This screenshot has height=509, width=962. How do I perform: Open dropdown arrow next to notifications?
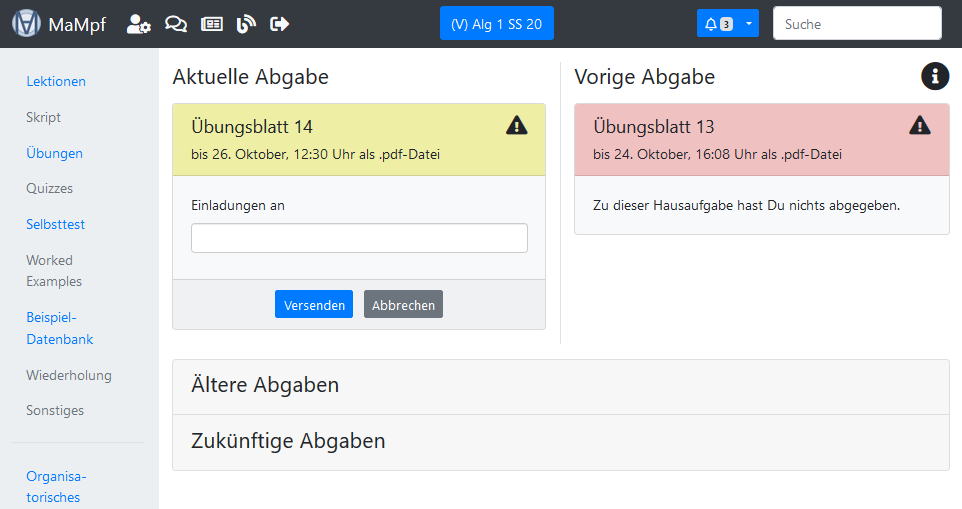(x=749, y=24)
